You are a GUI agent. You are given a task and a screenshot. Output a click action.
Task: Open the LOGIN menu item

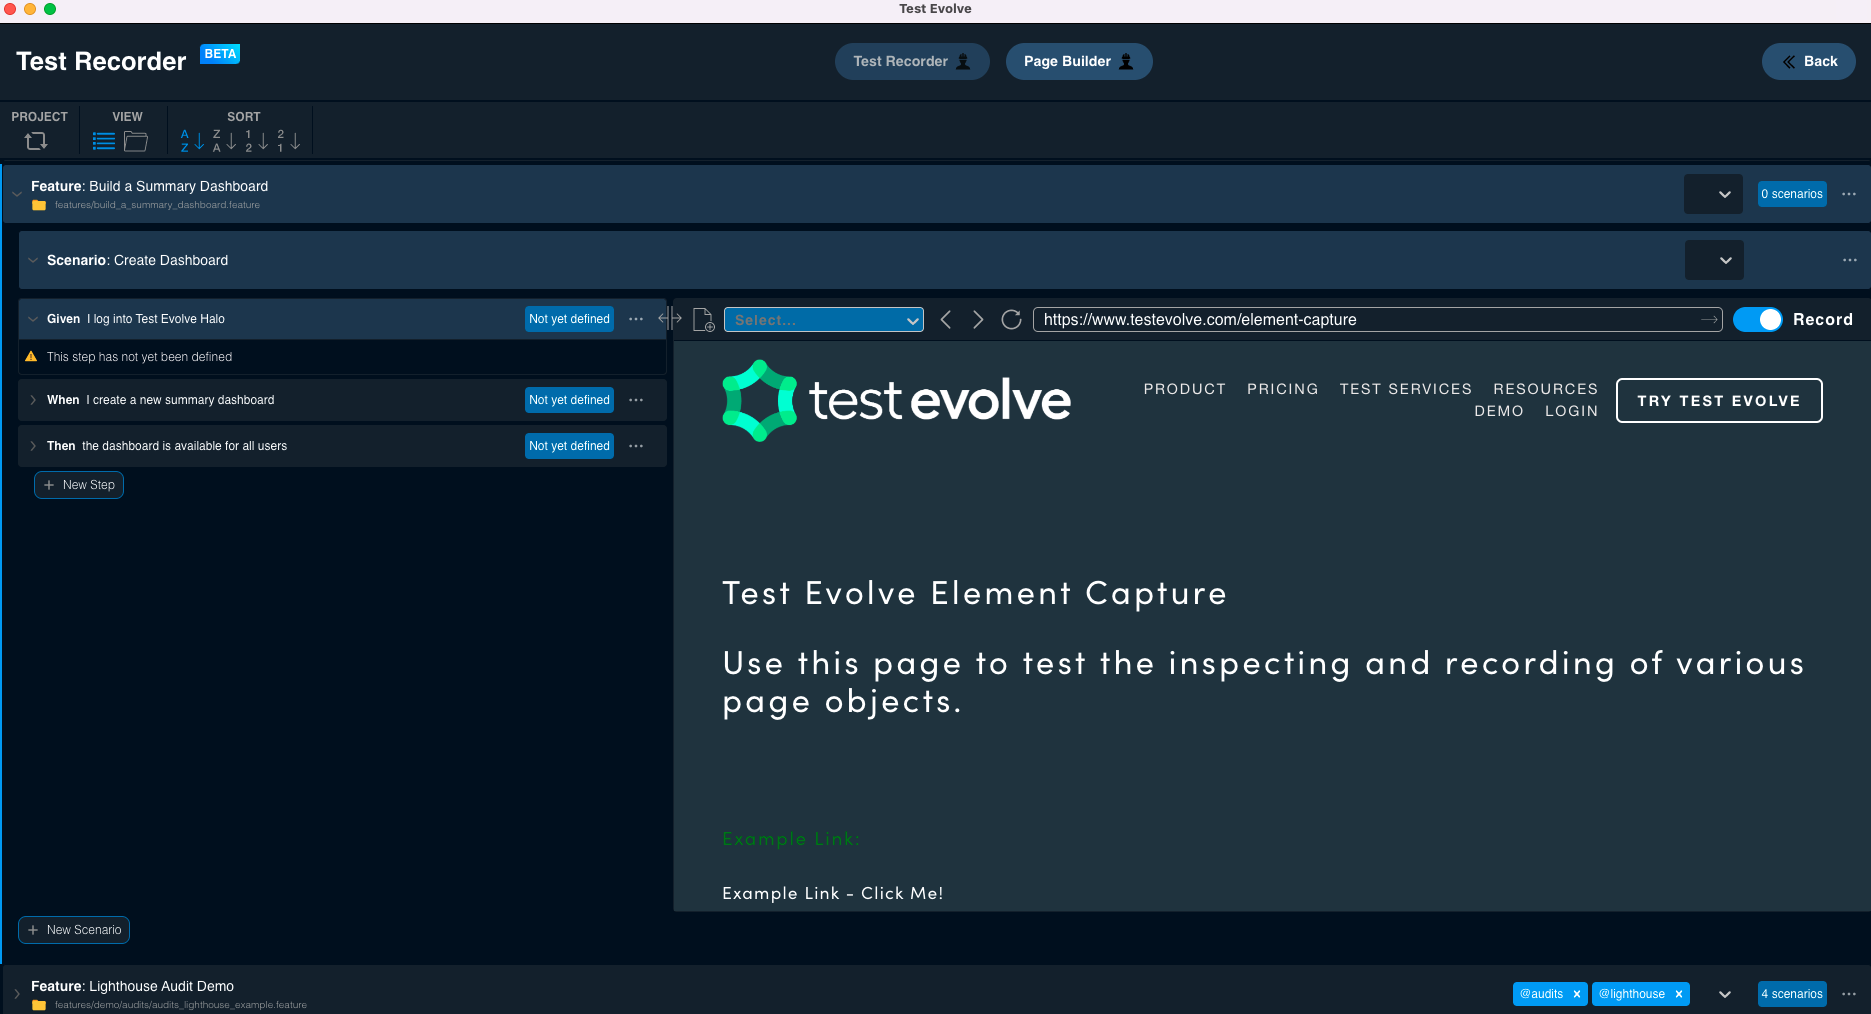[1572, 411]
